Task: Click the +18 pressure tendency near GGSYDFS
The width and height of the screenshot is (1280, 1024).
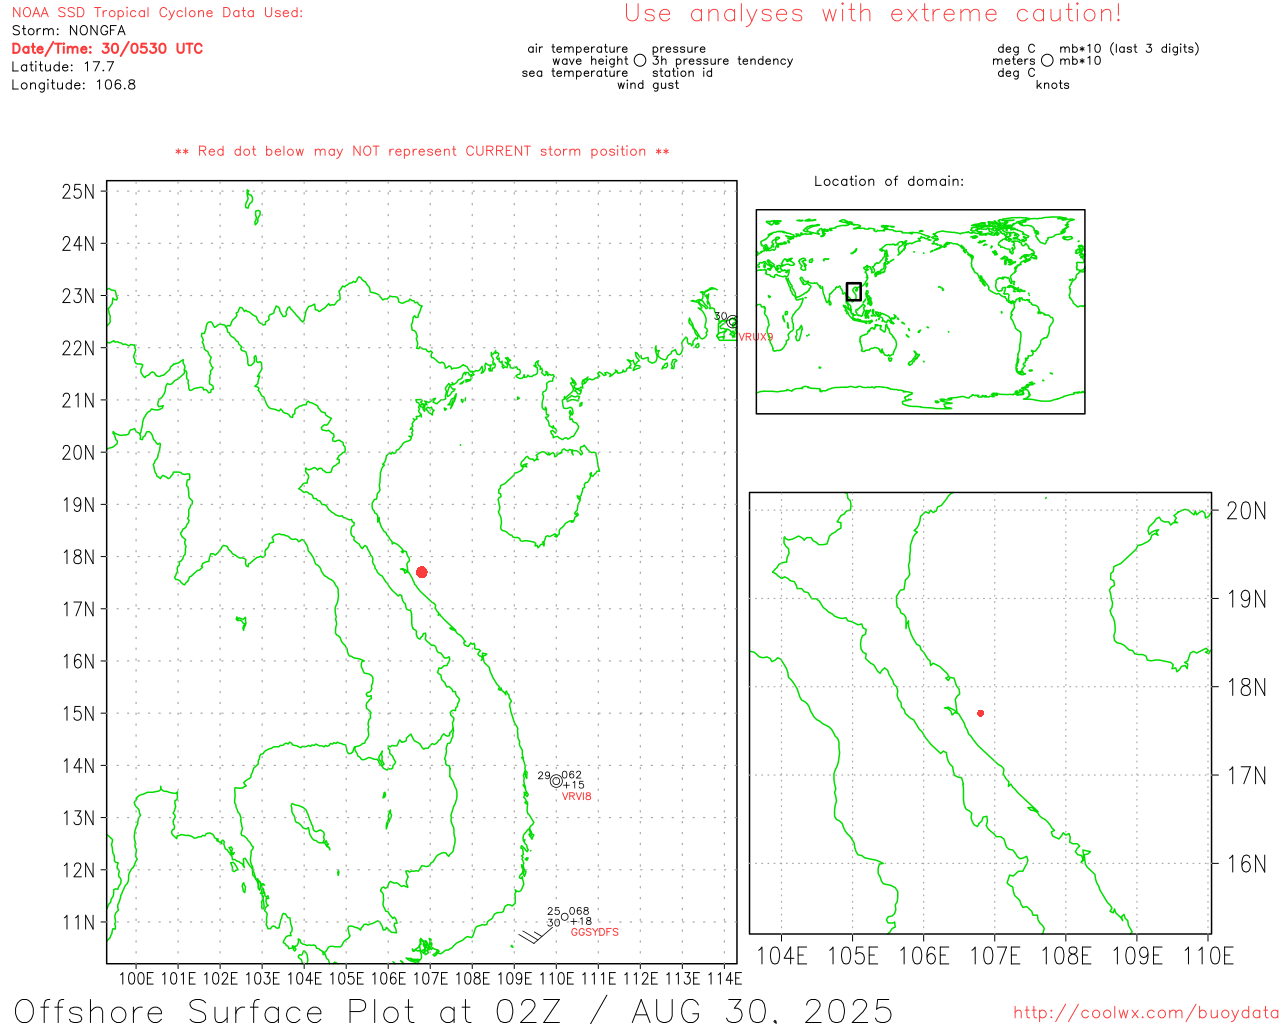Action: point(581,922)
